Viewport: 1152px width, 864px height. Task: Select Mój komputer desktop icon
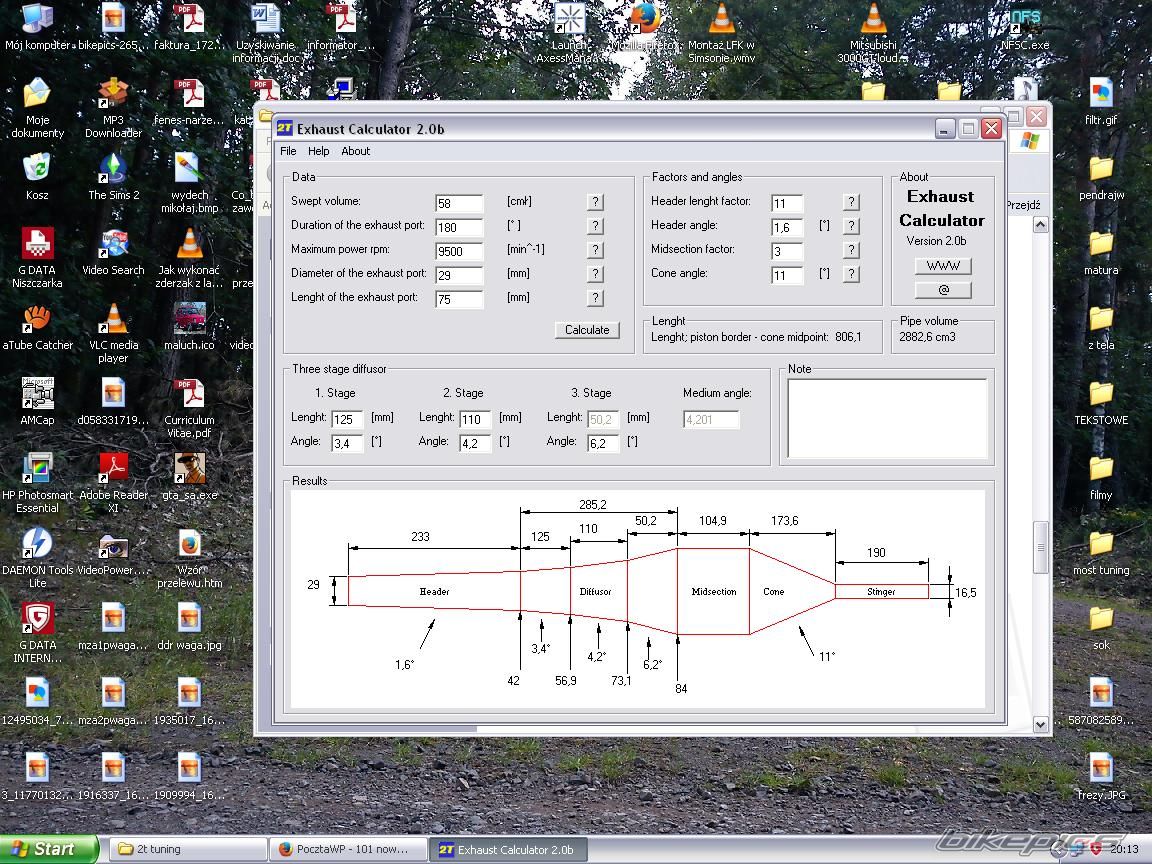37,28
